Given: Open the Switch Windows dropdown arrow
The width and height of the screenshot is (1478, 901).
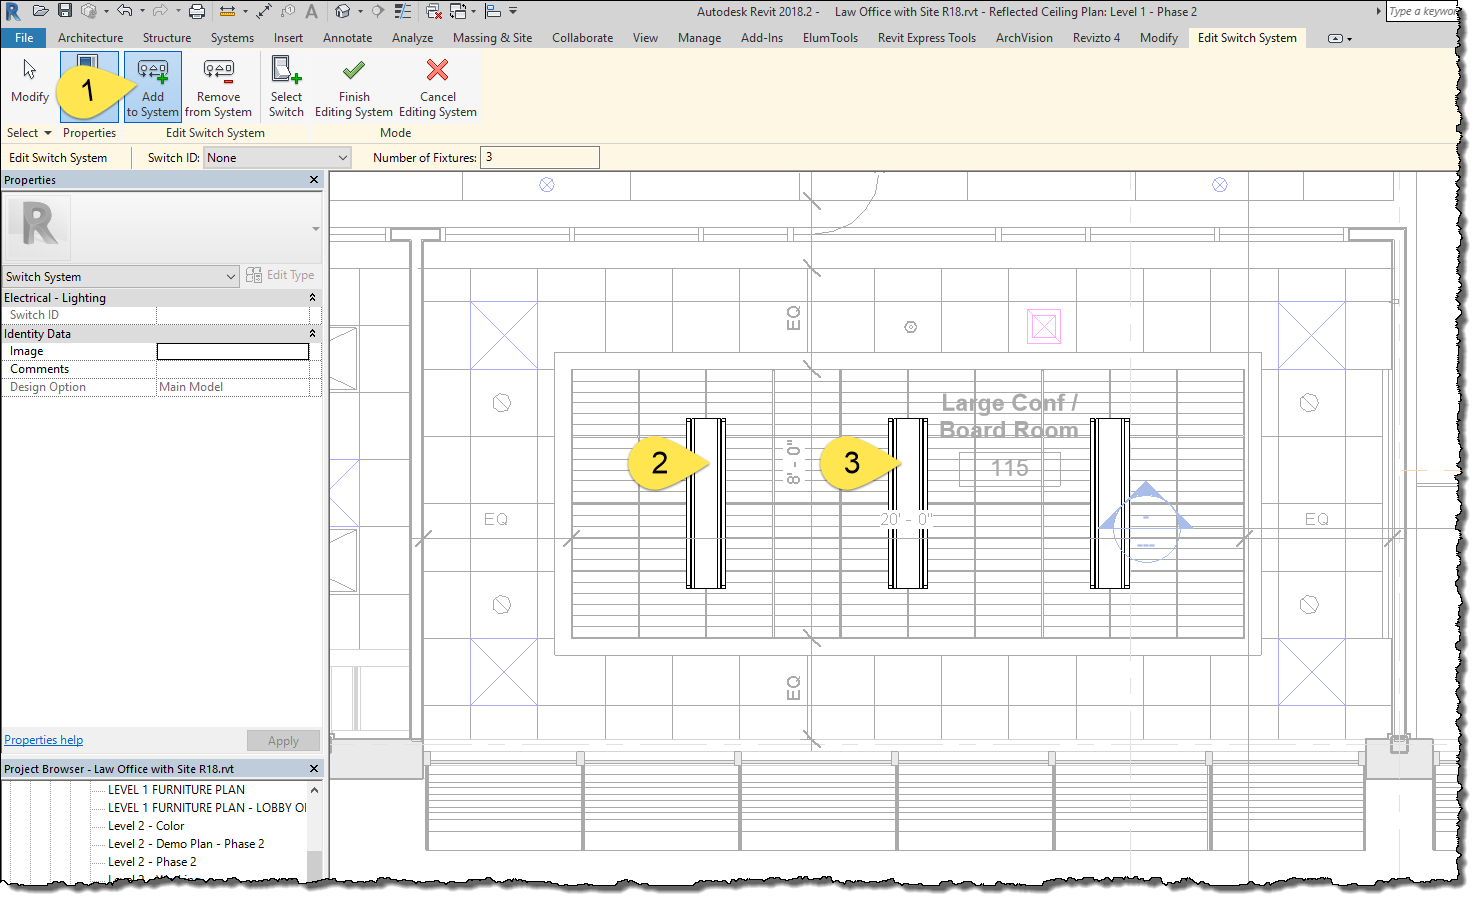Looking at the screenshot, I should tap(474, 11).
